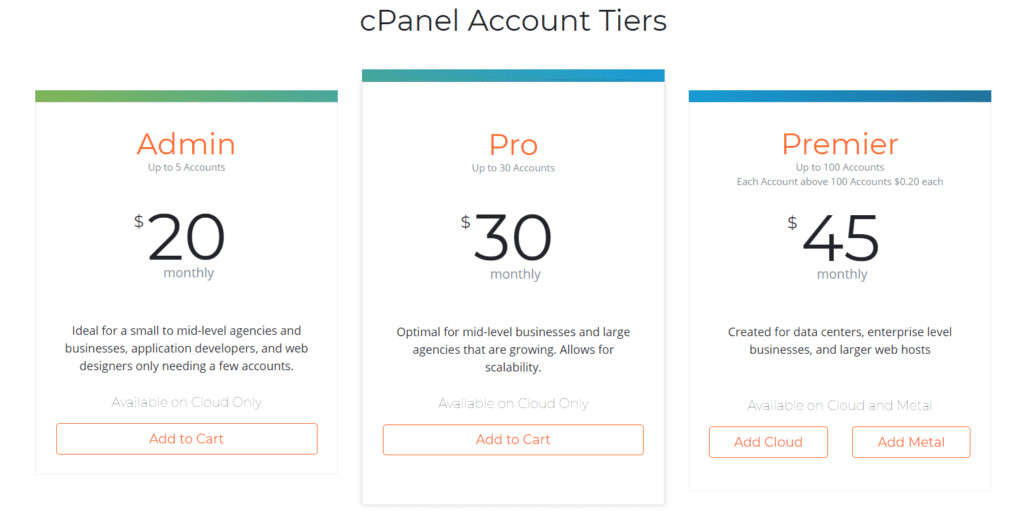1024x518 pixels.
Task: Click the teal-blue bar above Pro card
Action: 513,75
